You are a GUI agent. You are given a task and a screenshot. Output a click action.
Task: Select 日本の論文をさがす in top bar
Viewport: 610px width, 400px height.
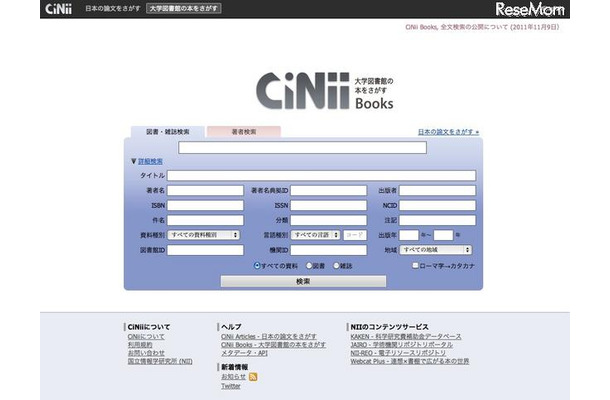click(x=112, y=9)
